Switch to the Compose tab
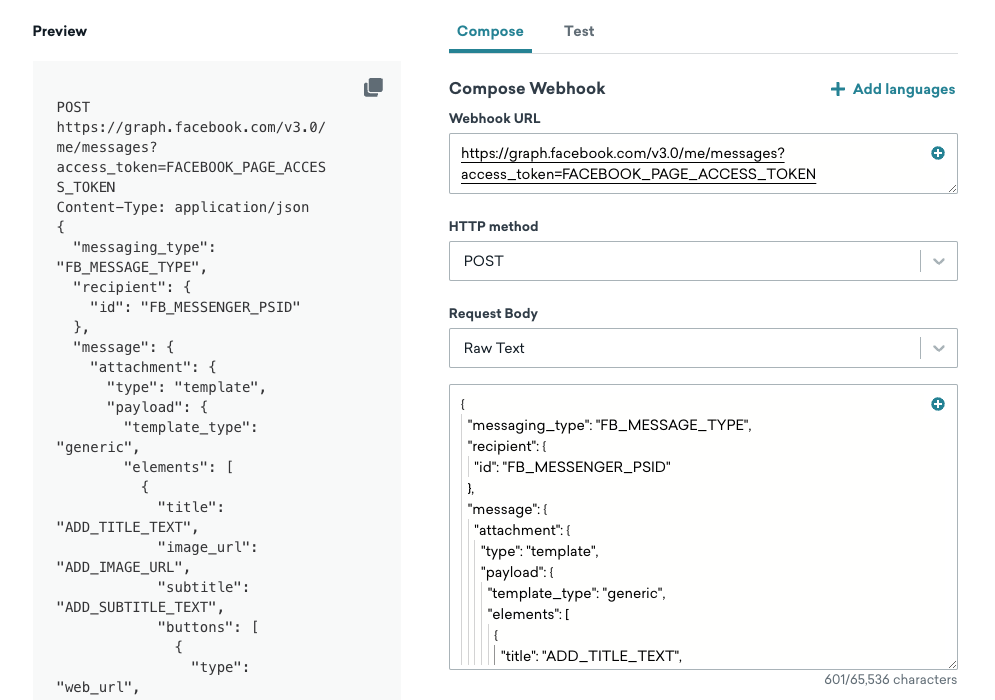995x700 pixels. [490, 31]
